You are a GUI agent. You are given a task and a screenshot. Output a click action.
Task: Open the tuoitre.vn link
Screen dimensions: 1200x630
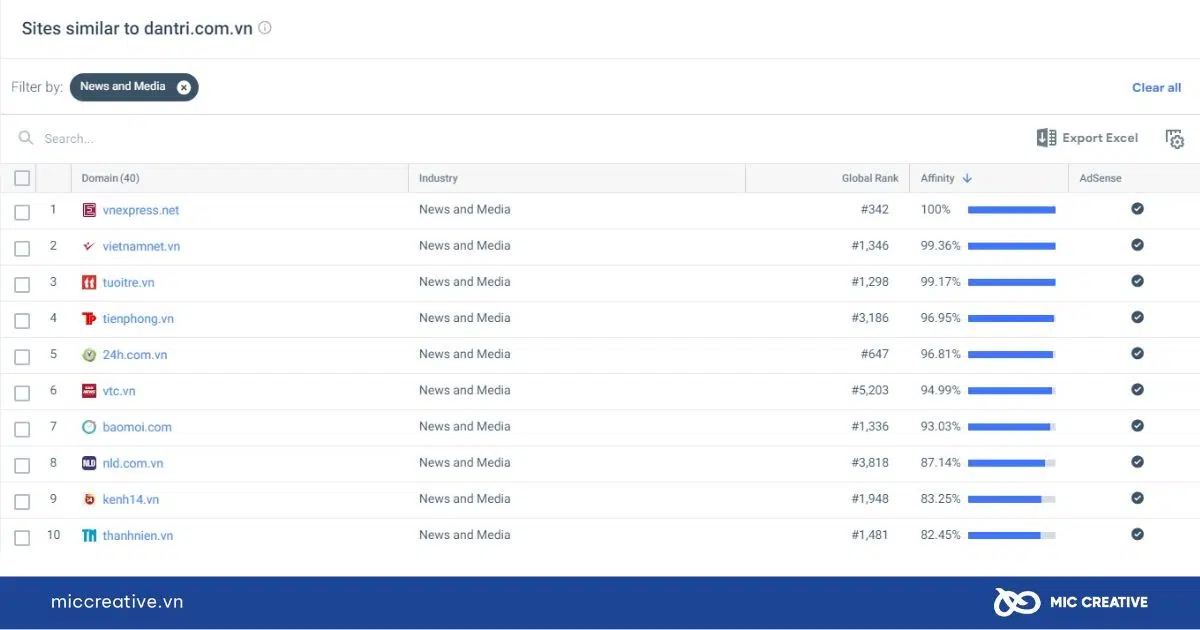[128, 282]
